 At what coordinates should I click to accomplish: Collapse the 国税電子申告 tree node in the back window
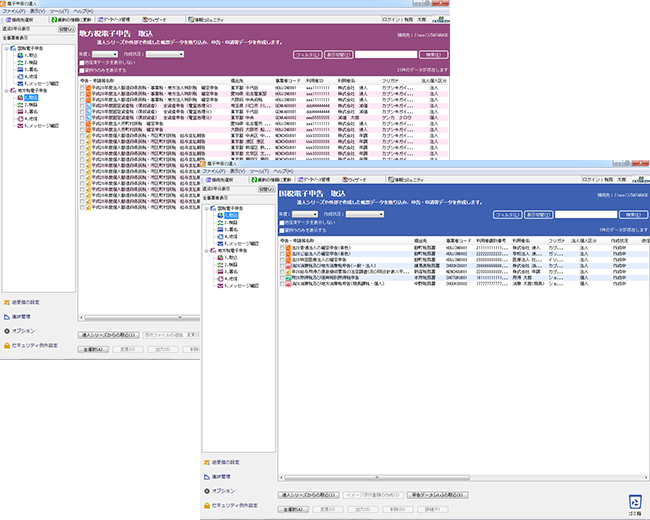pyautogui.click(x=7, y=48)
